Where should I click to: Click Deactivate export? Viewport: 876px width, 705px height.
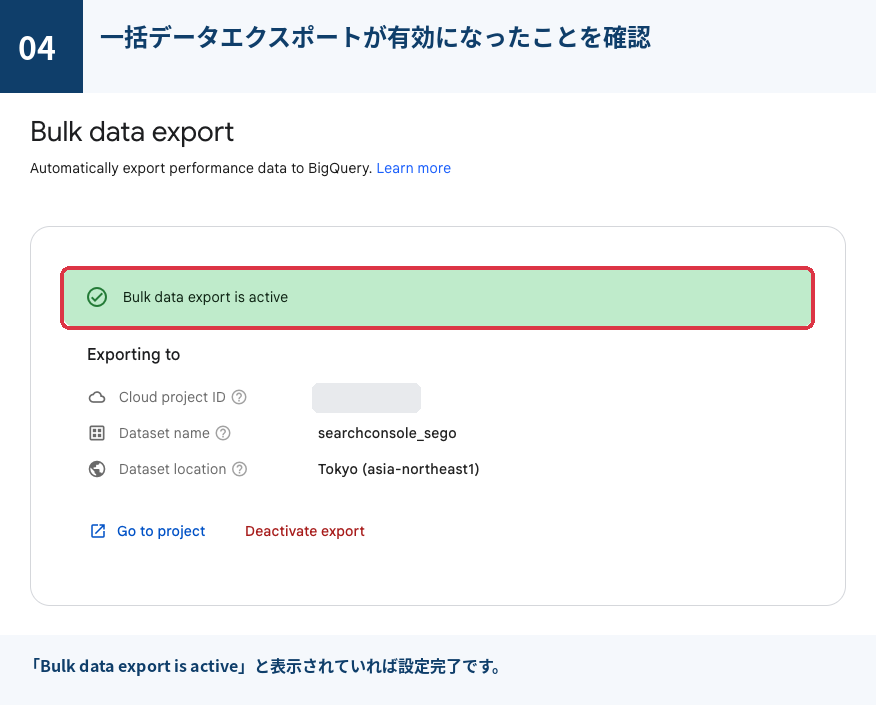tap(304, 531)
